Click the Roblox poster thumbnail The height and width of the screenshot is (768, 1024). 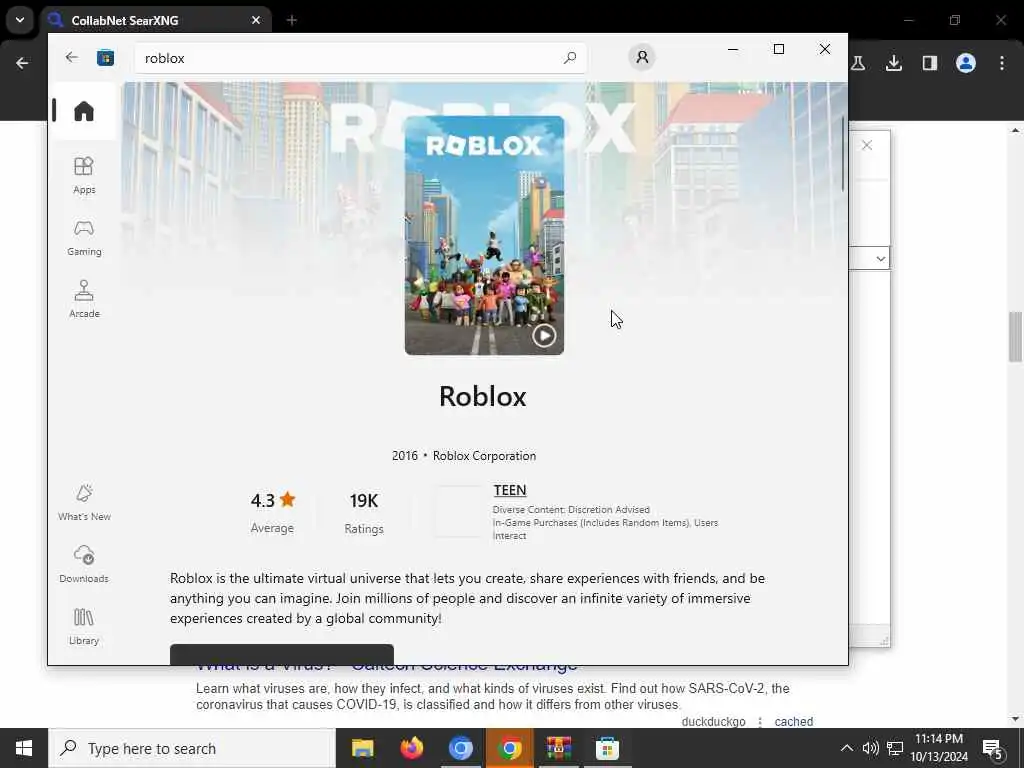[484, 235]
